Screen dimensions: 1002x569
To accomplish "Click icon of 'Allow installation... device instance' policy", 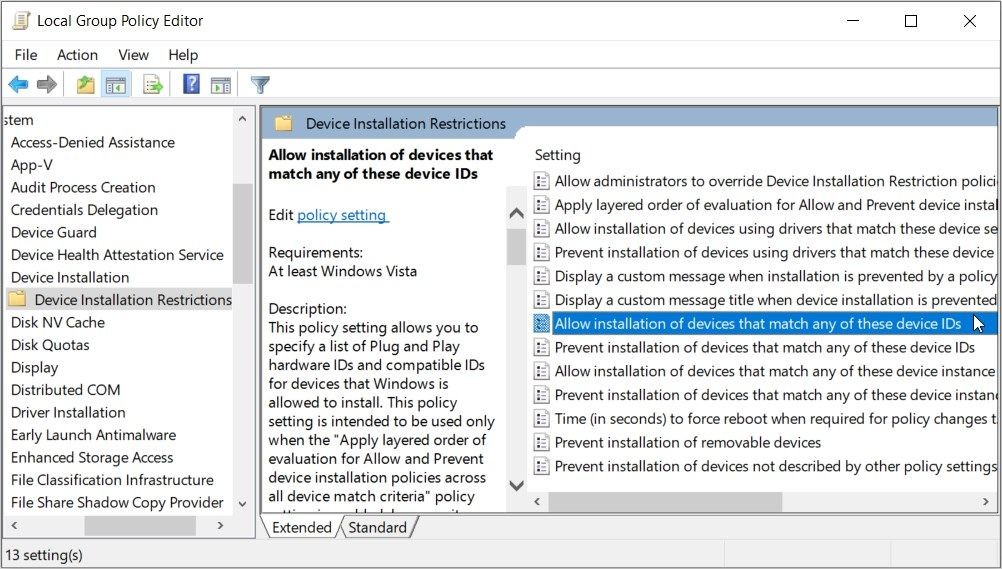I will 541,371.
